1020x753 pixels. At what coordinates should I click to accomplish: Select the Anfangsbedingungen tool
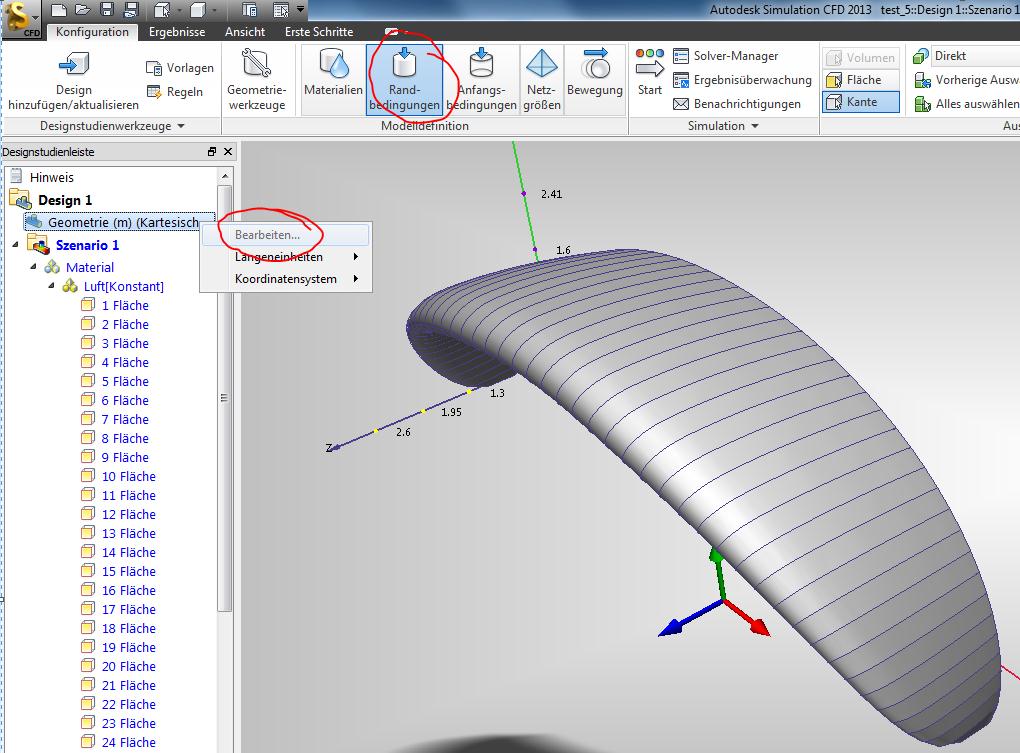point(481,81)
